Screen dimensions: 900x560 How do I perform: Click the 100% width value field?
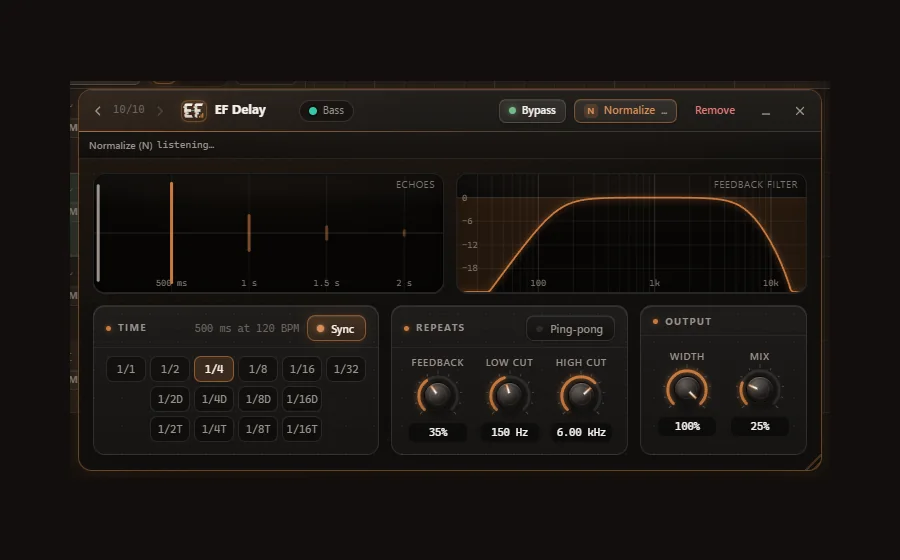(x=687, y=426)
